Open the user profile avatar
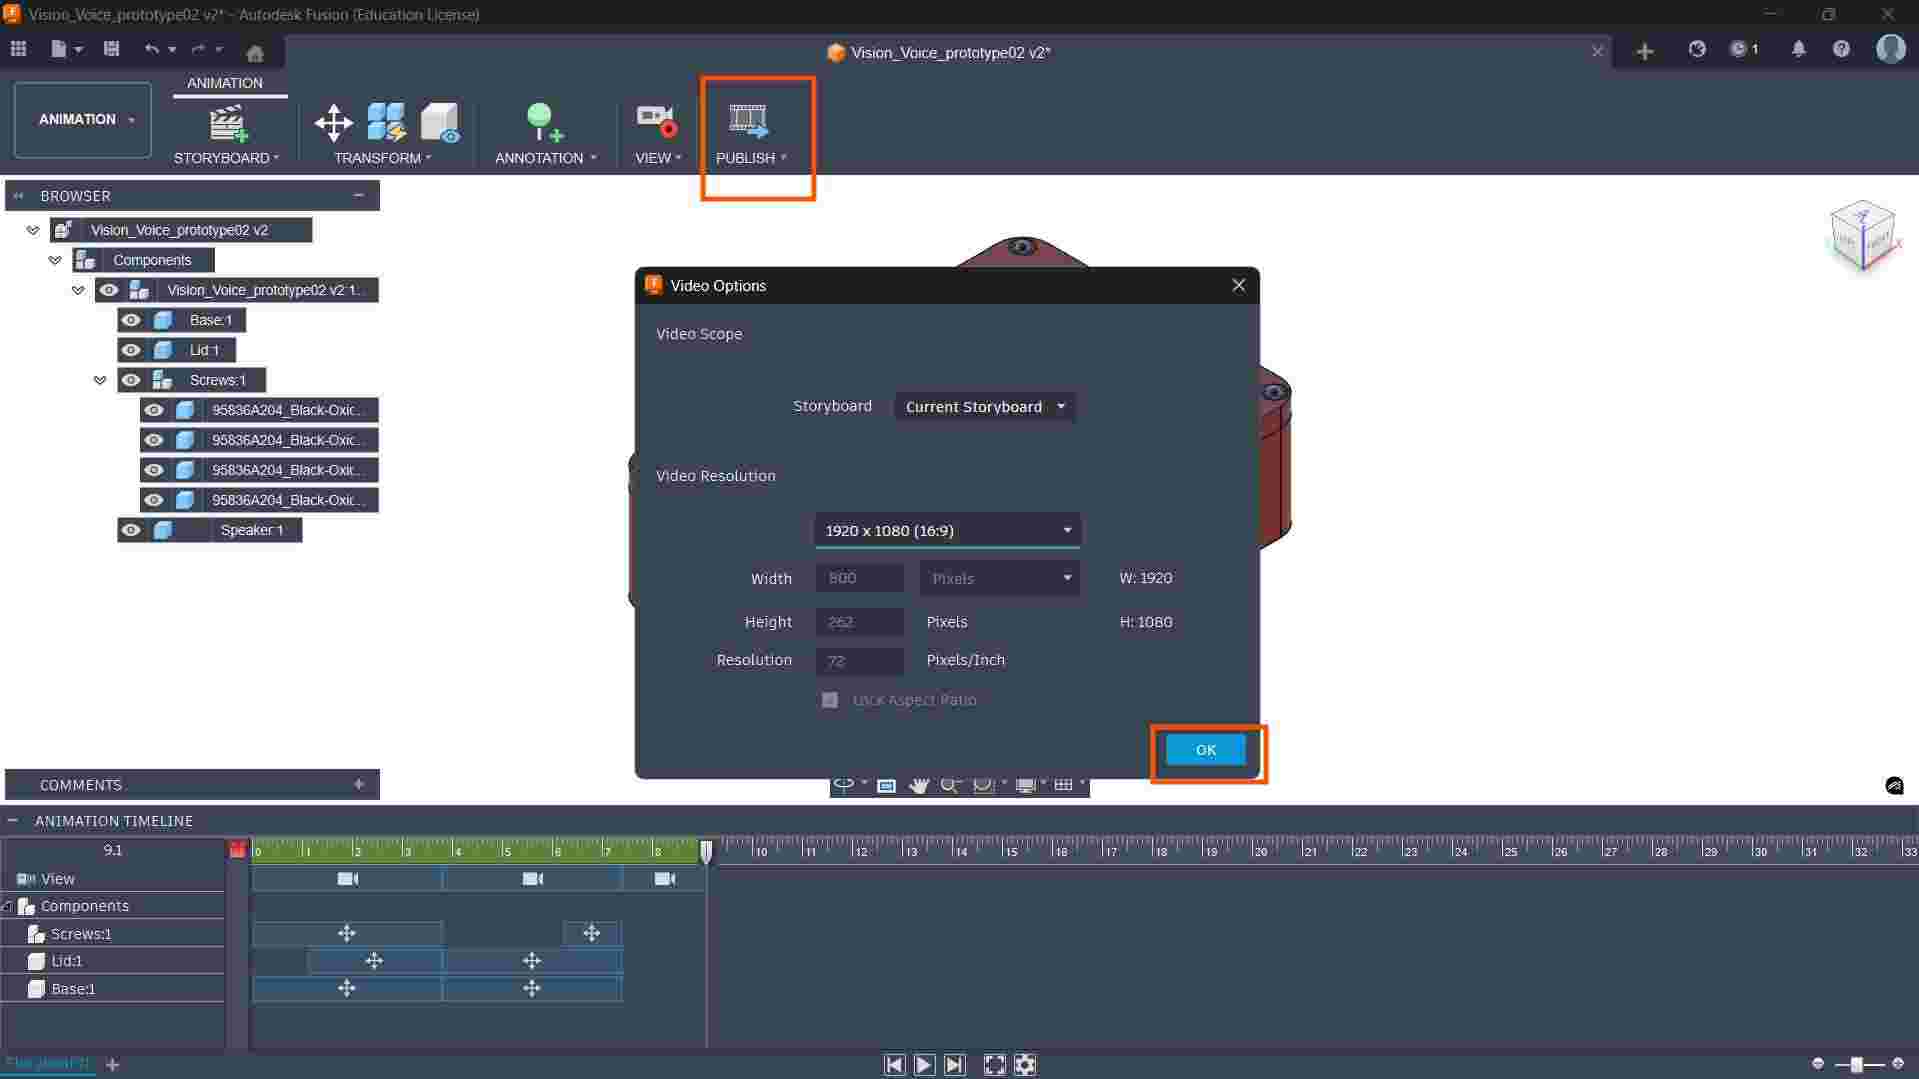 coord(1891,48)
